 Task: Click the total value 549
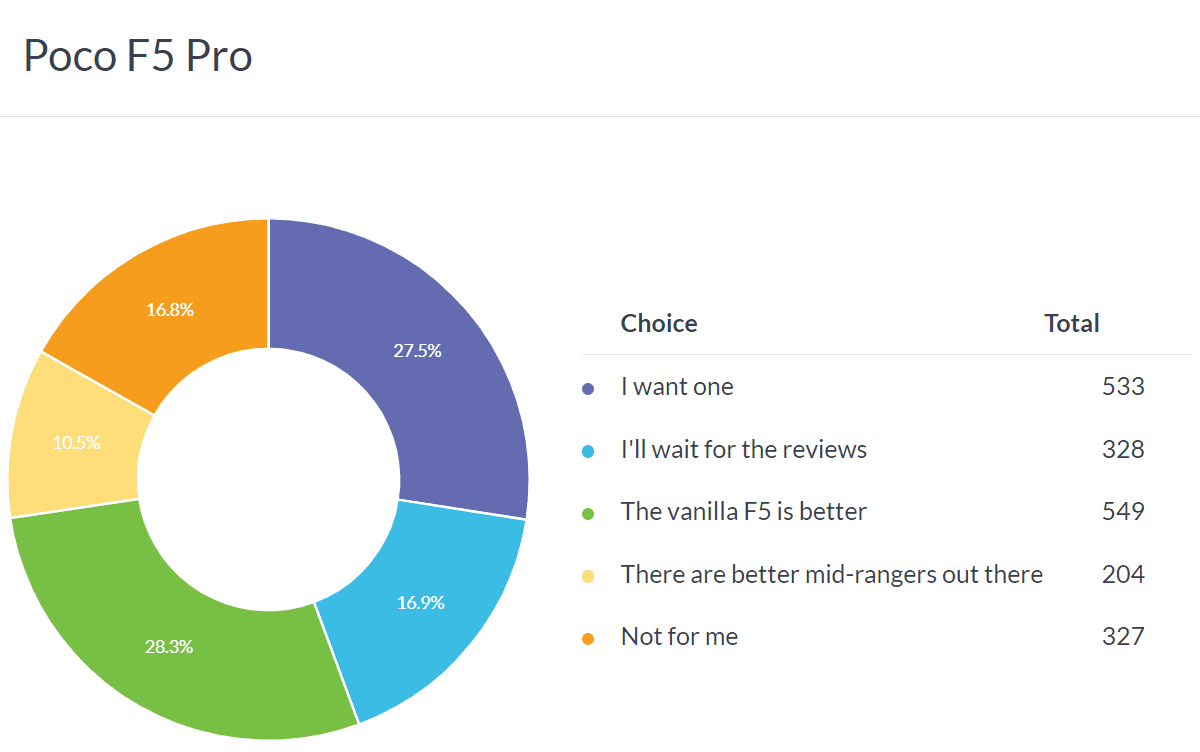point(1123,512)
